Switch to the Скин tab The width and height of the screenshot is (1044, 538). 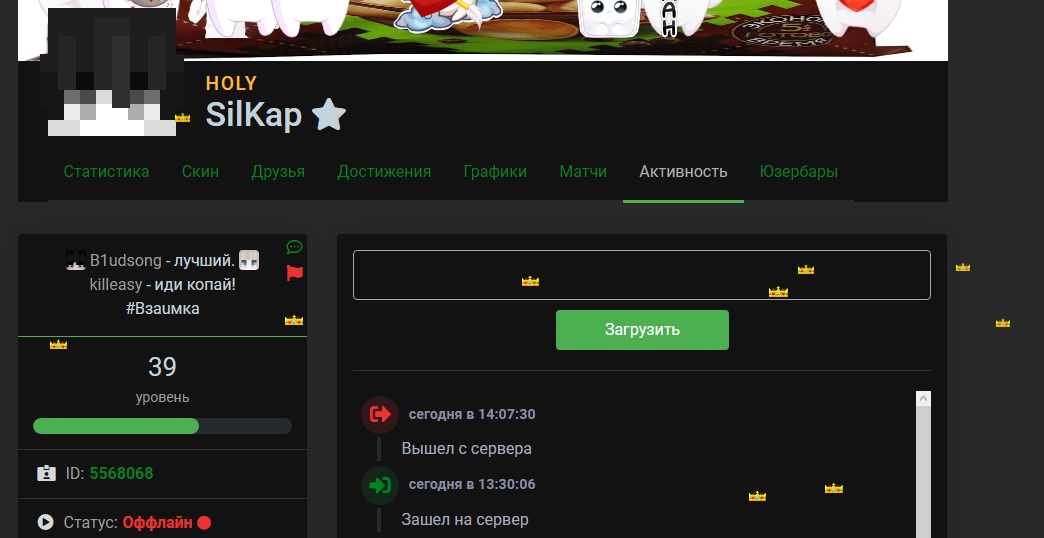[x=200, y=171]
